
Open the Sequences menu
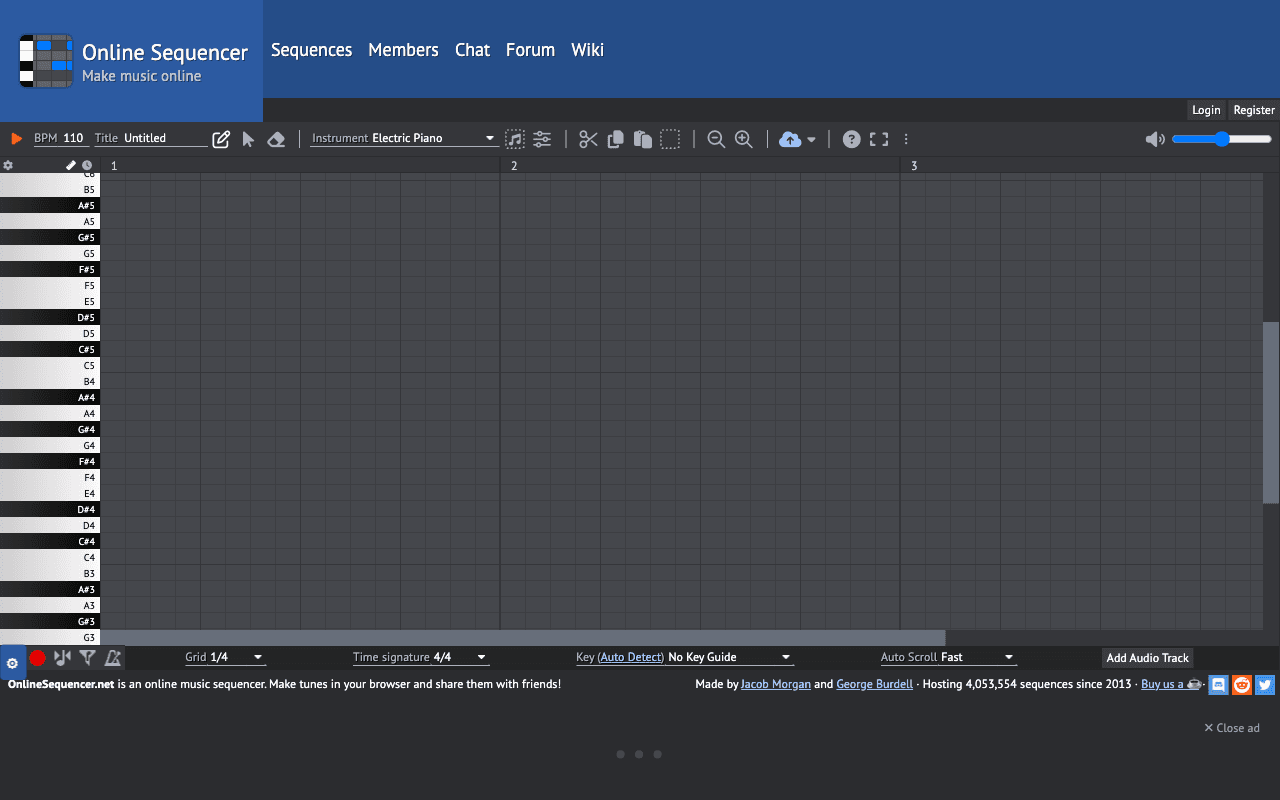pos(311,50)
